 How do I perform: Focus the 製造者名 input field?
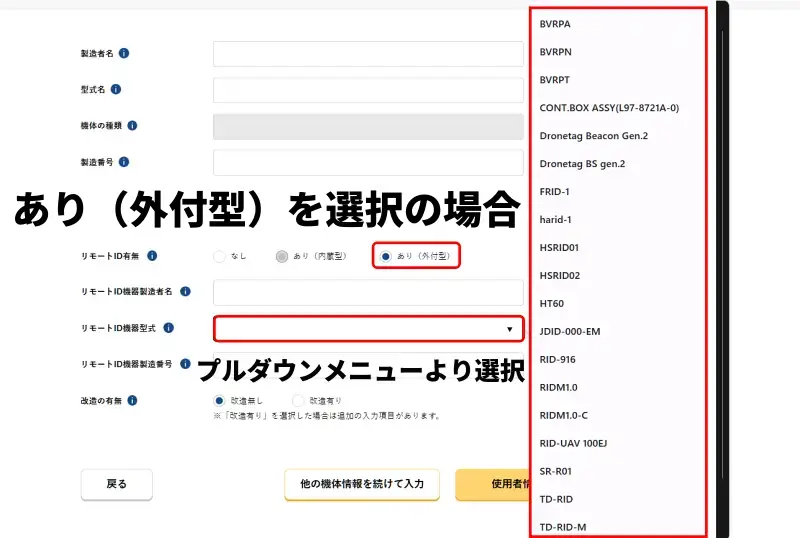pos(368,54)
